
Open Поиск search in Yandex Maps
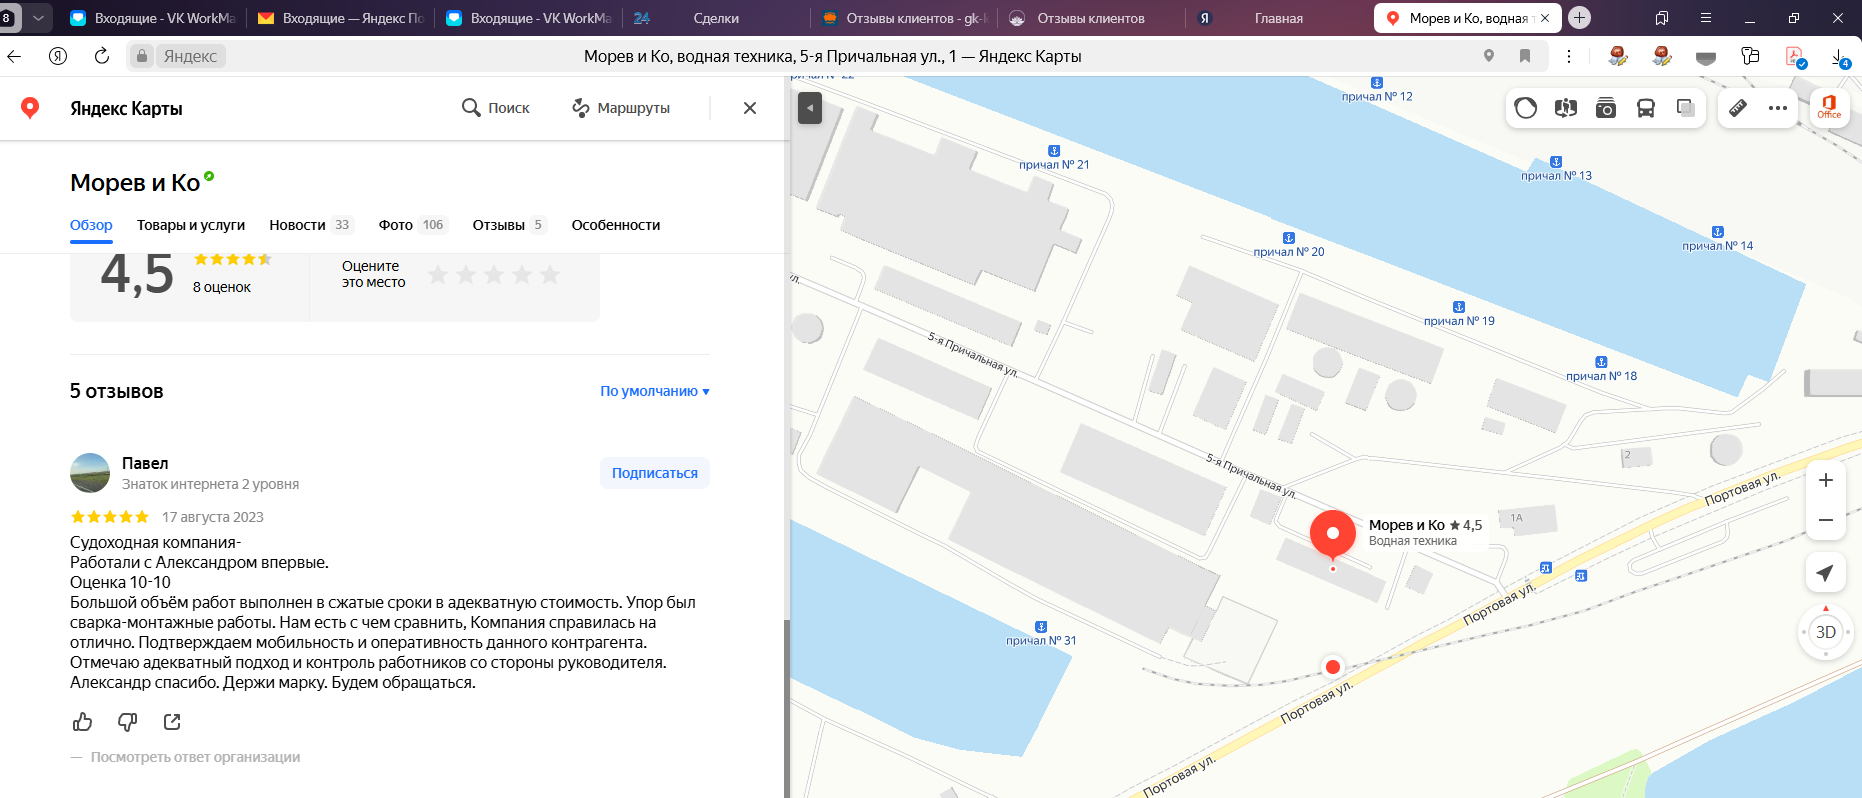tap(496, 108)
